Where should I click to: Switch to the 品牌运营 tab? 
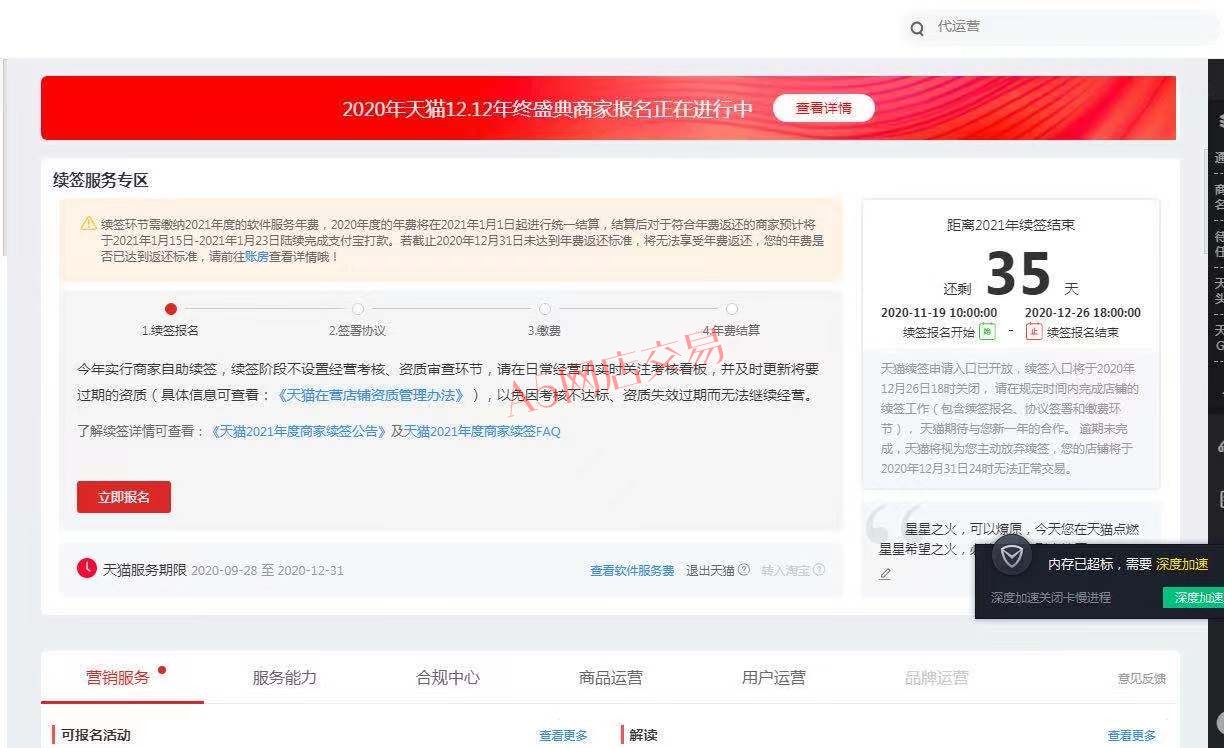pyautogui.click(x=936, y=678)
